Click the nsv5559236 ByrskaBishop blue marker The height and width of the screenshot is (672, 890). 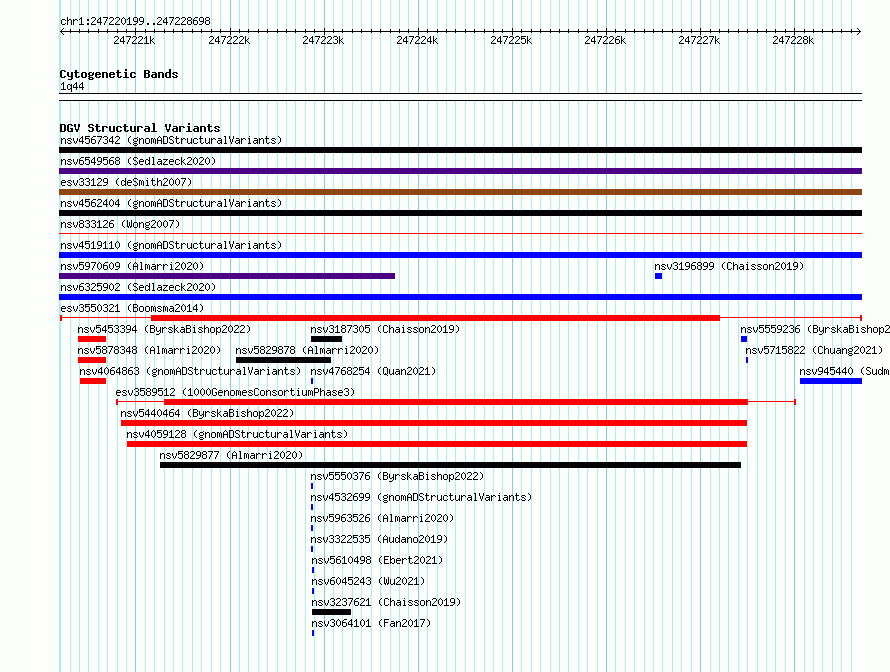pyautogui.click(x=744, y=339)
